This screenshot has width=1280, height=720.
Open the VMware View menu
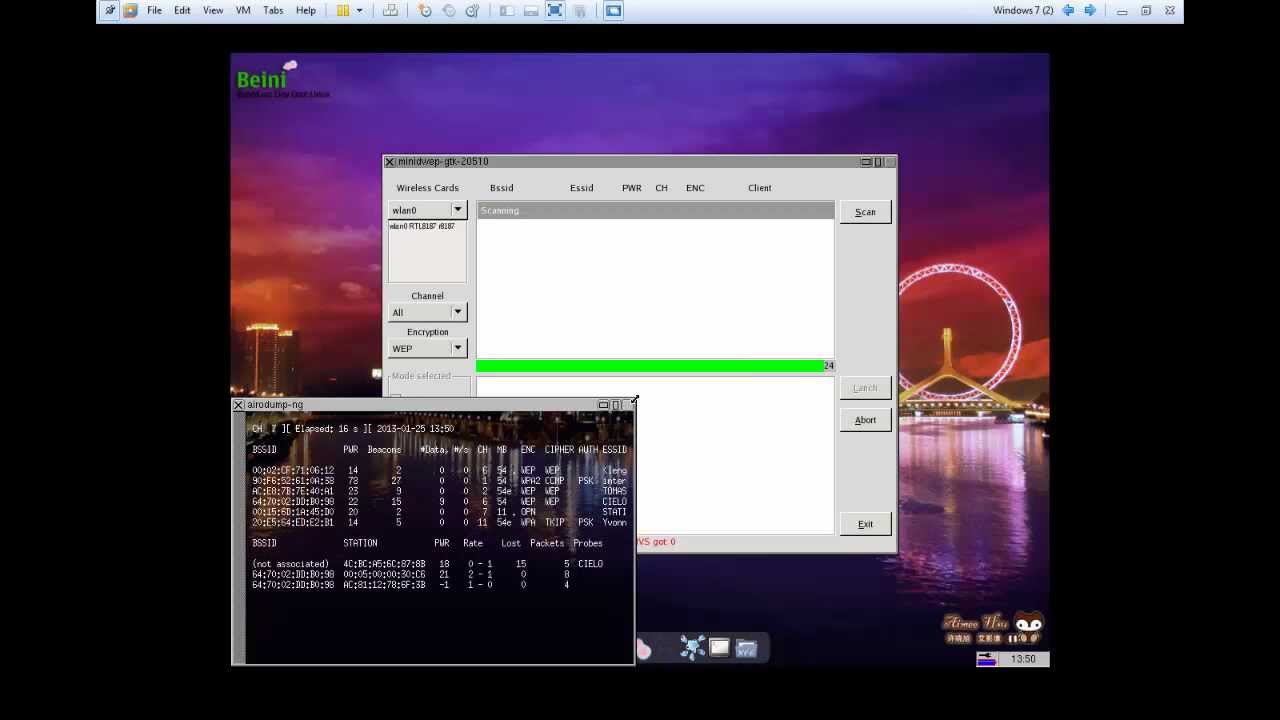(213, 10)
